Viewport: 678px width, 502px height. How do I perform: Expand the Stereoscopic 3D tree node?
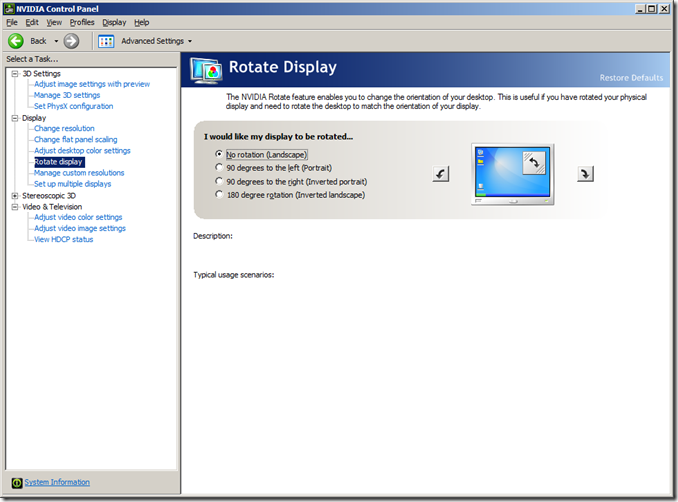(x=15, y=196)
